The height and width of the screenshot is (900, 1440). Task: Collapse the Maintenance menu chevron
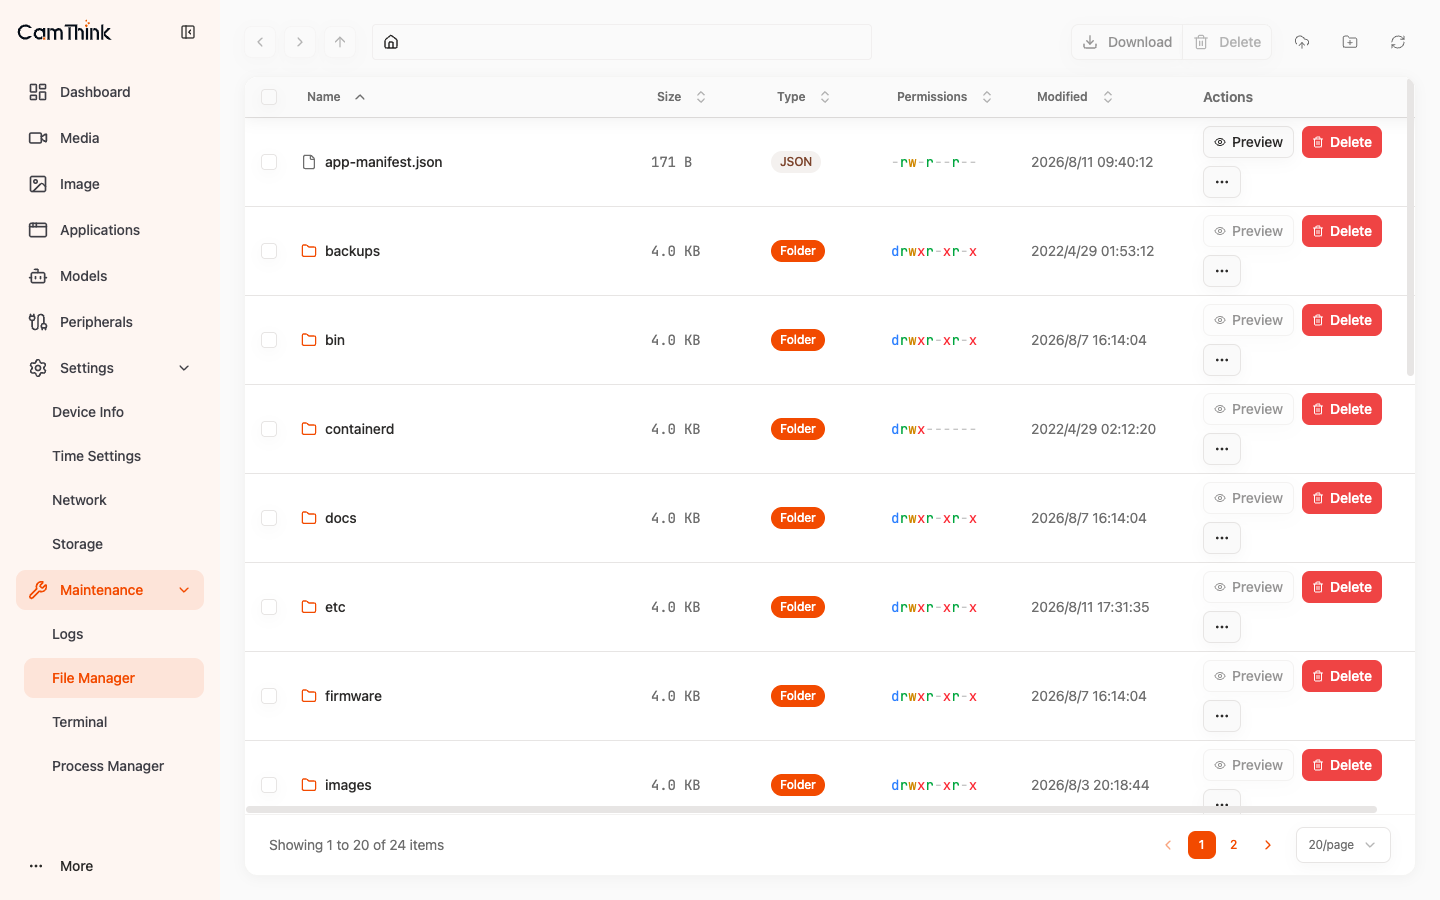coord(184,590)
